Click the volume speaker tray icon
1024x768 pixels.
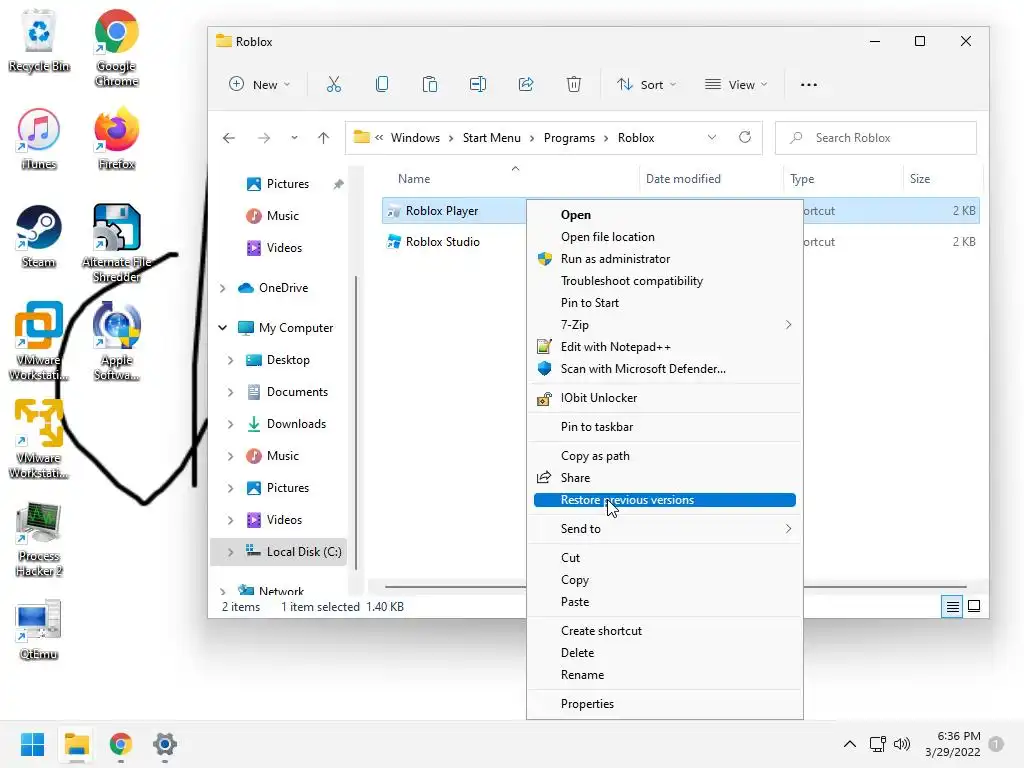902,744
